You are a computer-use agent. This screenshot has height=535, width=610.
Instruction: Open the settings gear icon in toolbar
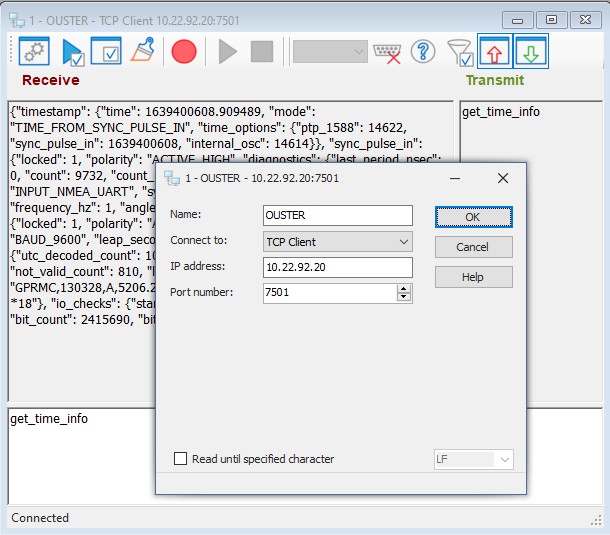[34, 52]
